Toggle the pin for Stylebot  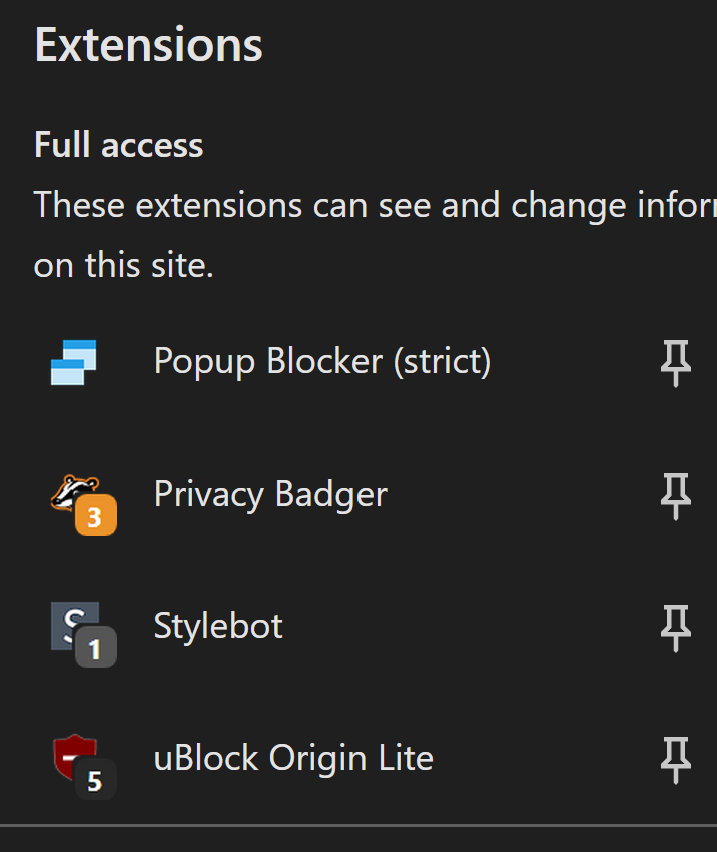[676, 626]
